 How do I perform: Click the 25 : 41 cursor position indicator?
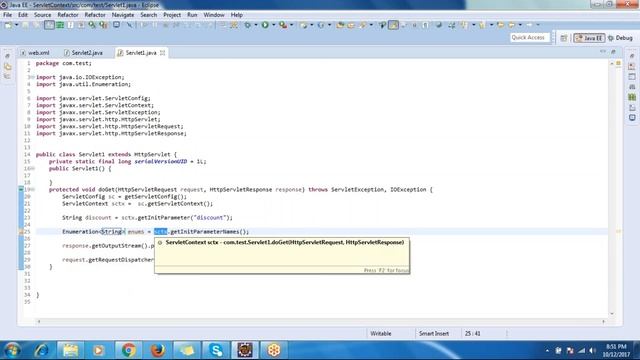click(472, 333)
